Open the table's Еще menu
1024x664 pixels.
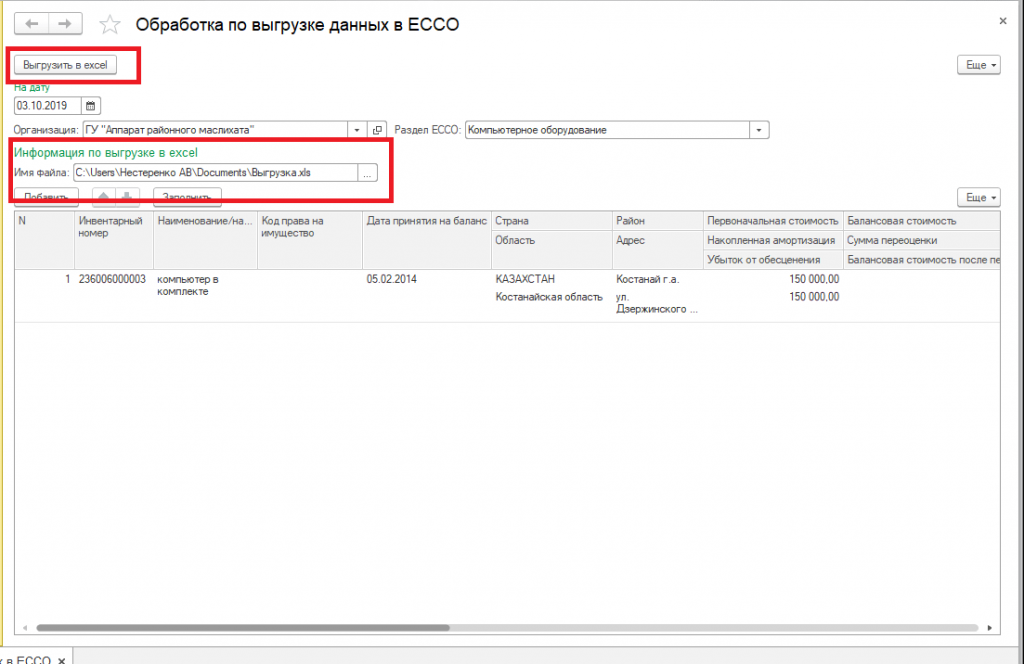coord(977,197)
